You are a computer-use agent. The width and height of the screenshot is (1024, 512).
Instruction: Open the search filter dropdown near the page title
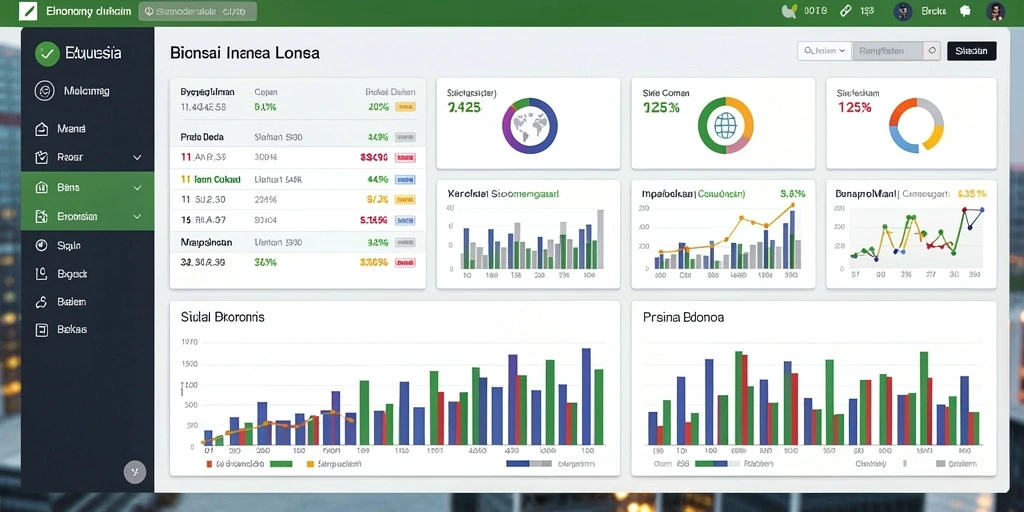coord(824,51)
